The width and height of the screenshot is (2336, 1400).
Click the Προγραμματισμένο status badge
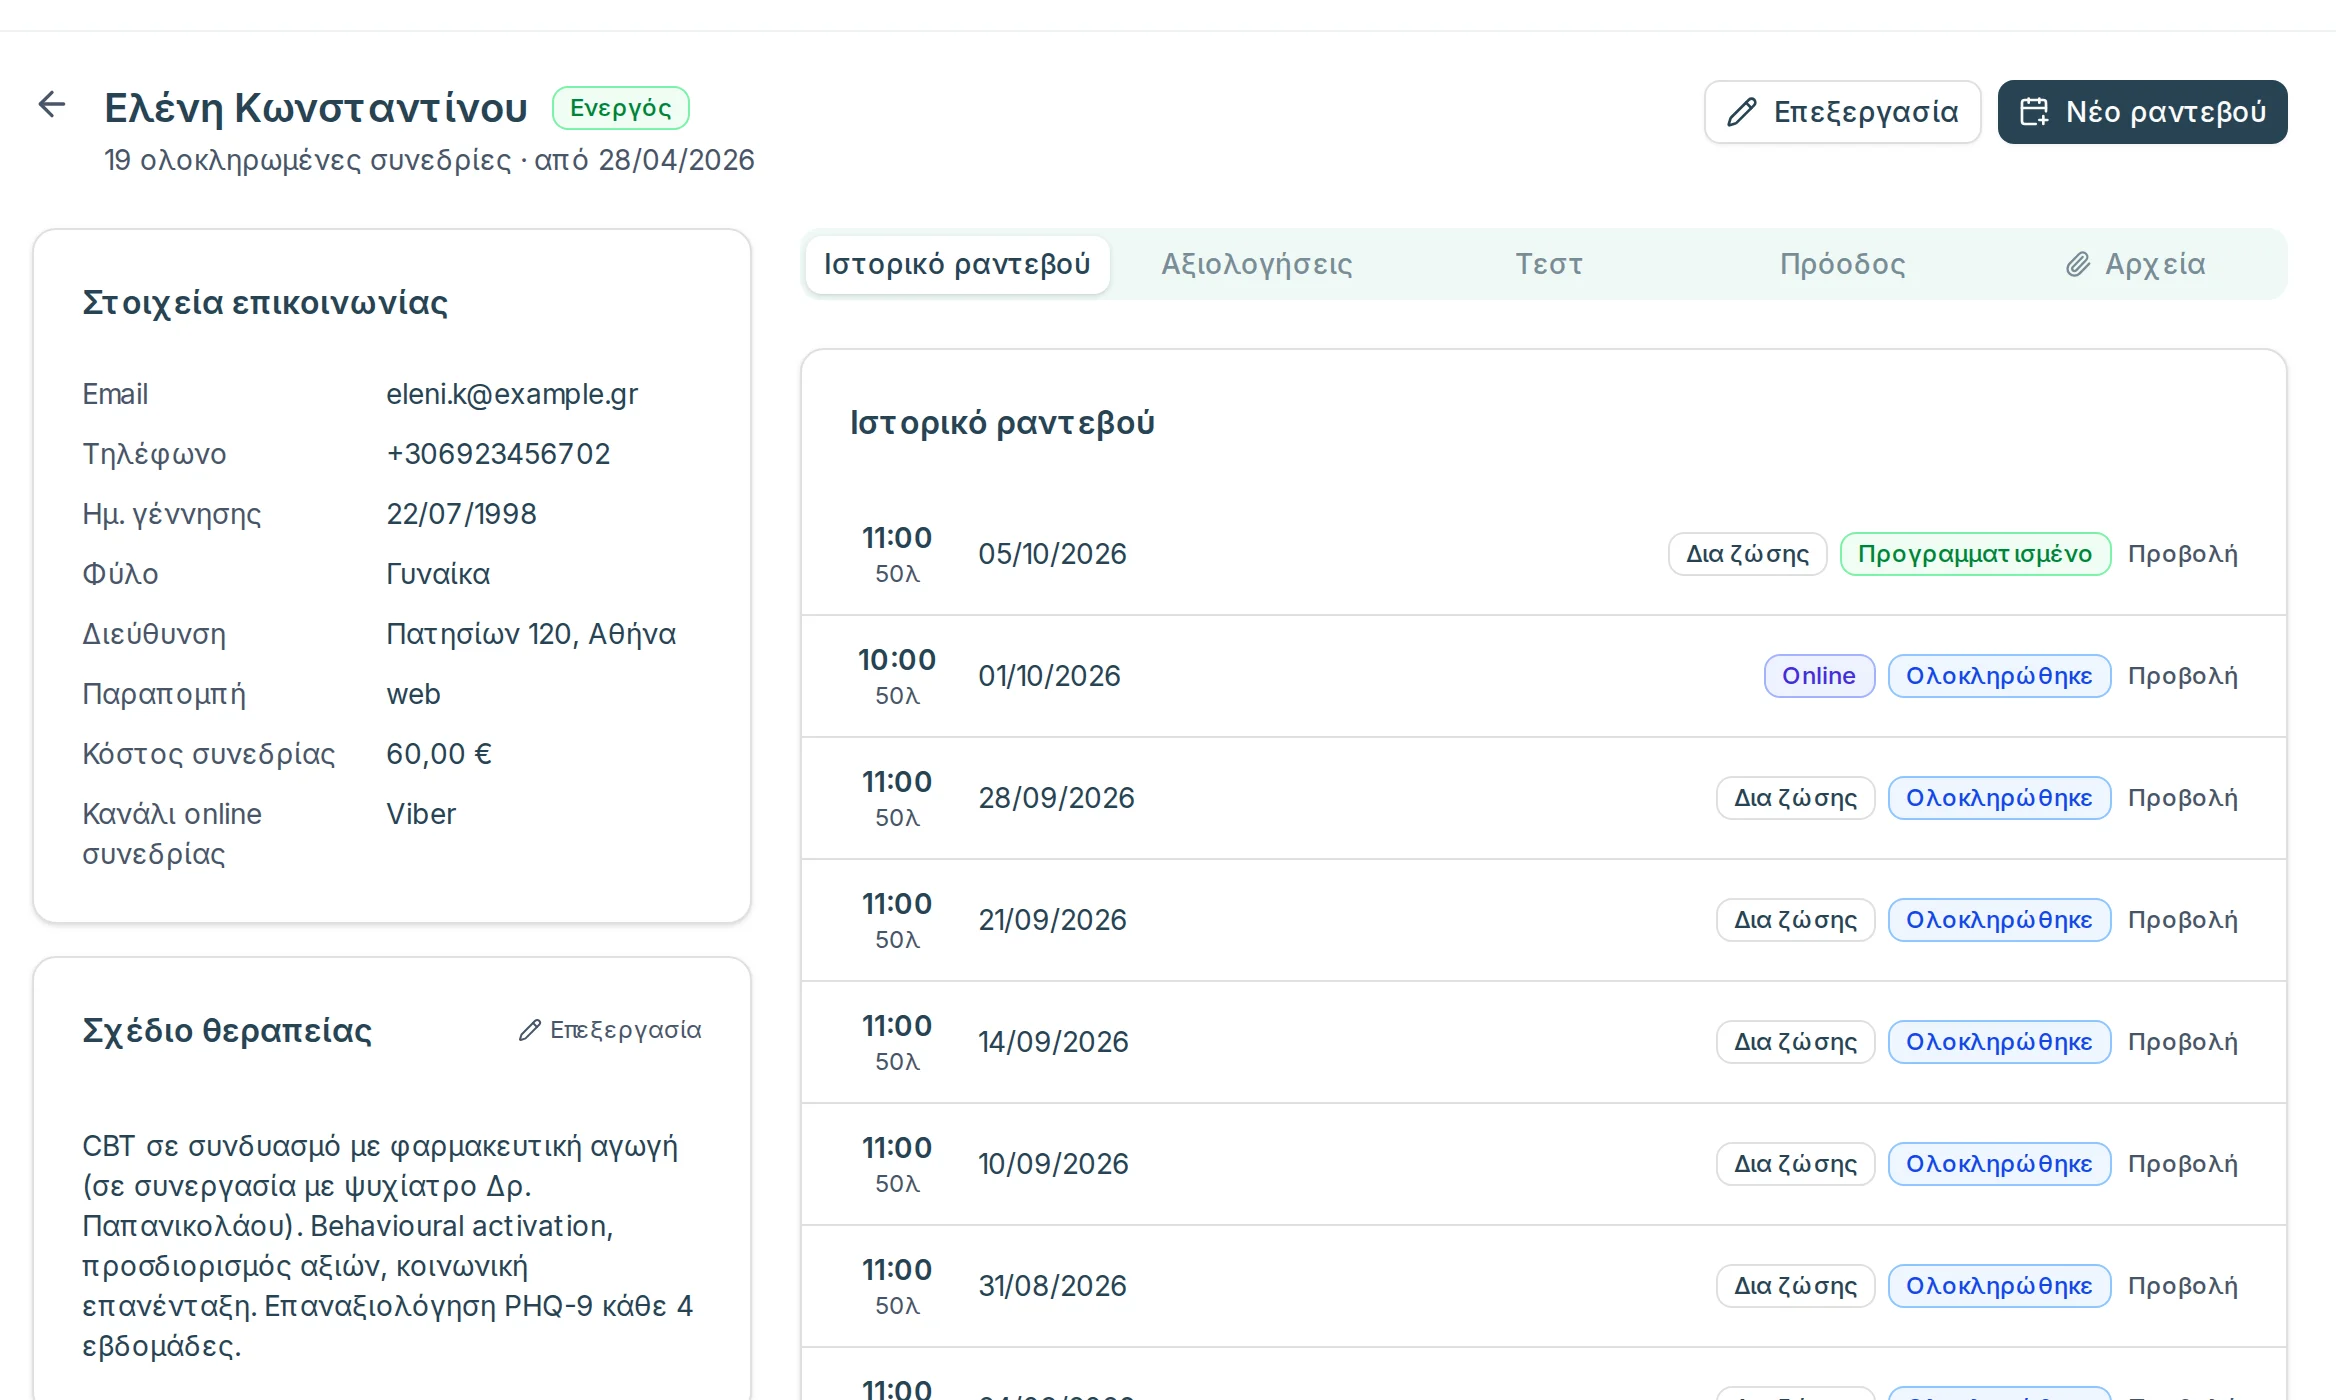(1975, 554)
